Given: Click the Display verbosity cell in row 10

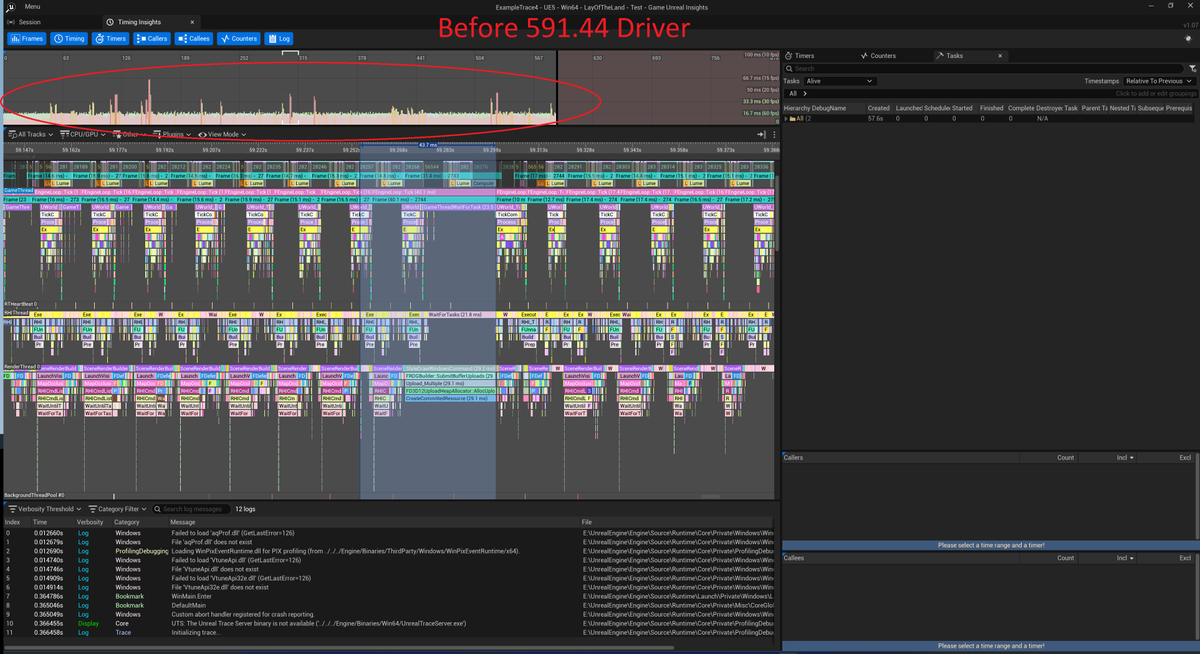Looking at the screenshot, I should coord(89,623).
